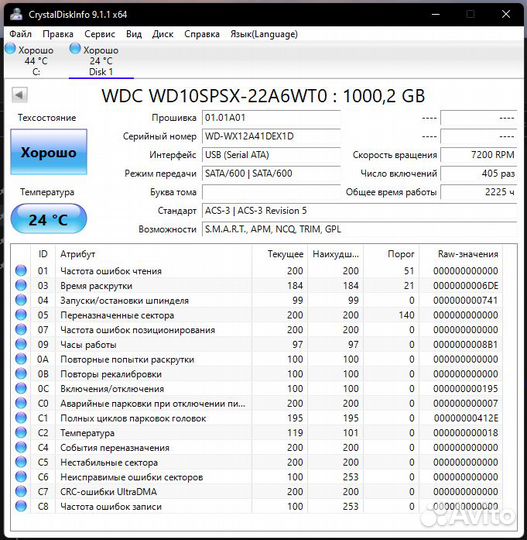Click the status dot for attribute C6
The height and width of the screenshot is (540, 527).
[x=21, y=477]
